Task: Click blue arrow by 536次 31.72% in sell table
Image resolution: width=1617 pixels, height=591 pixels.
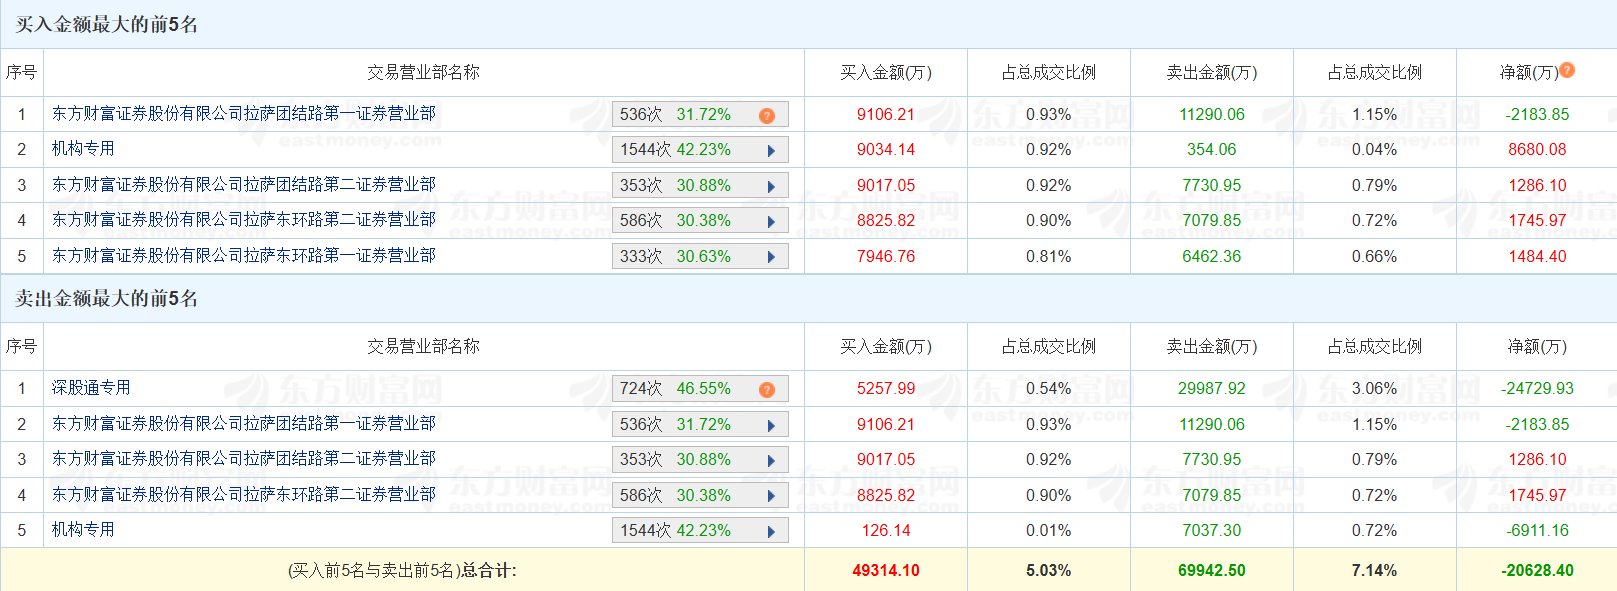Action: coord(771,426)
